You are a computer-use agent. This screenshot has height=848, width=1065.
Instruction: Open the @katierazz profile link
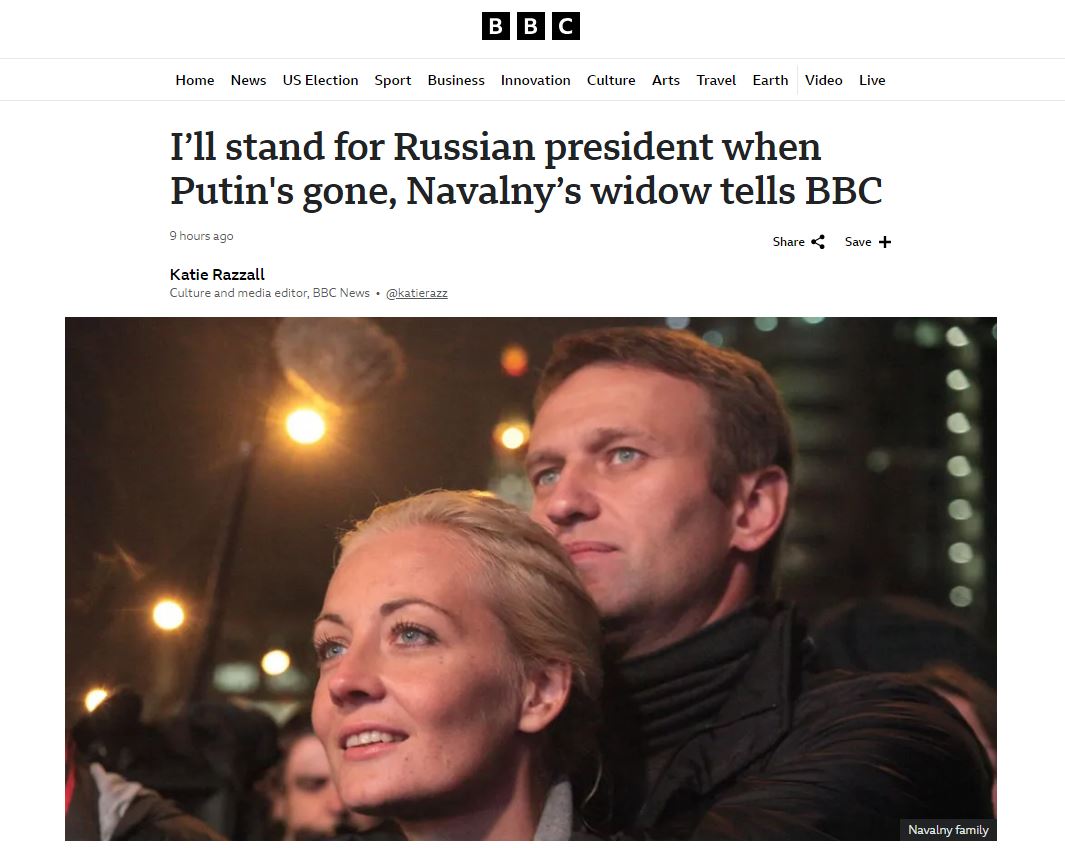point(416,293)
